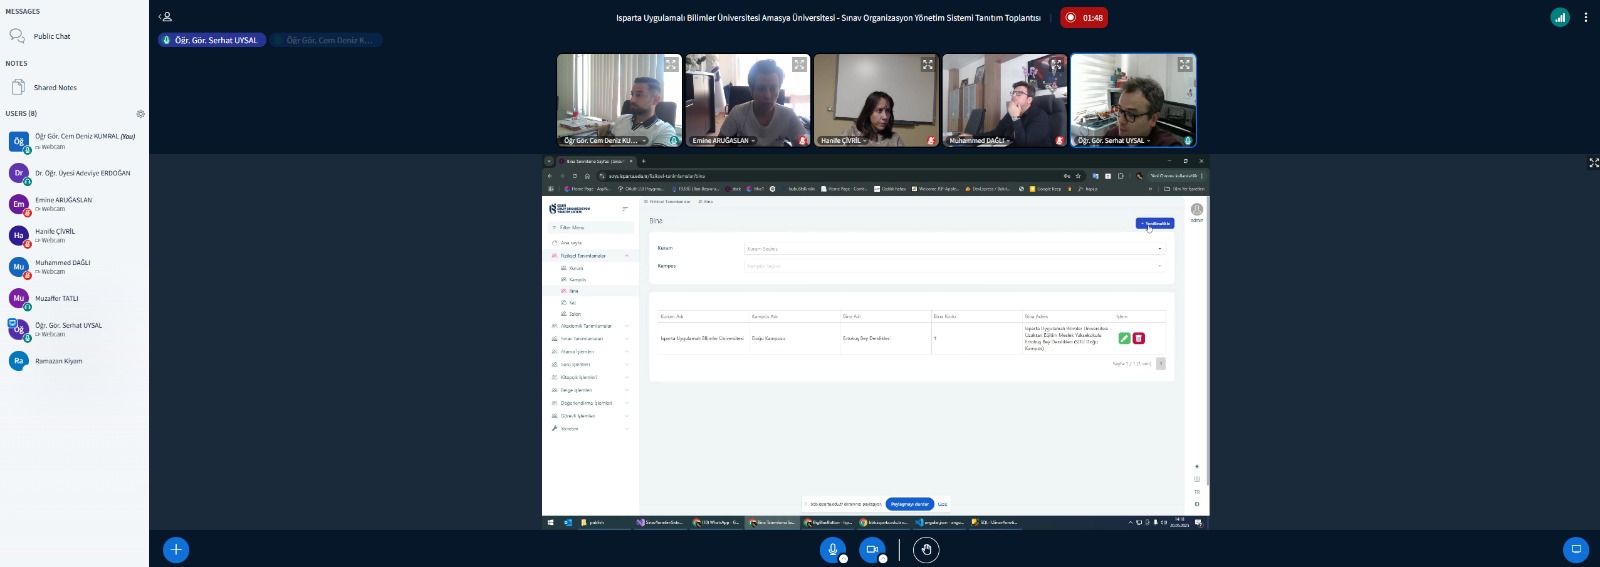Select user Öğr. Gör. Serhat UYSAL in list
The image size is (1600, 567).
tap(74, 329)
